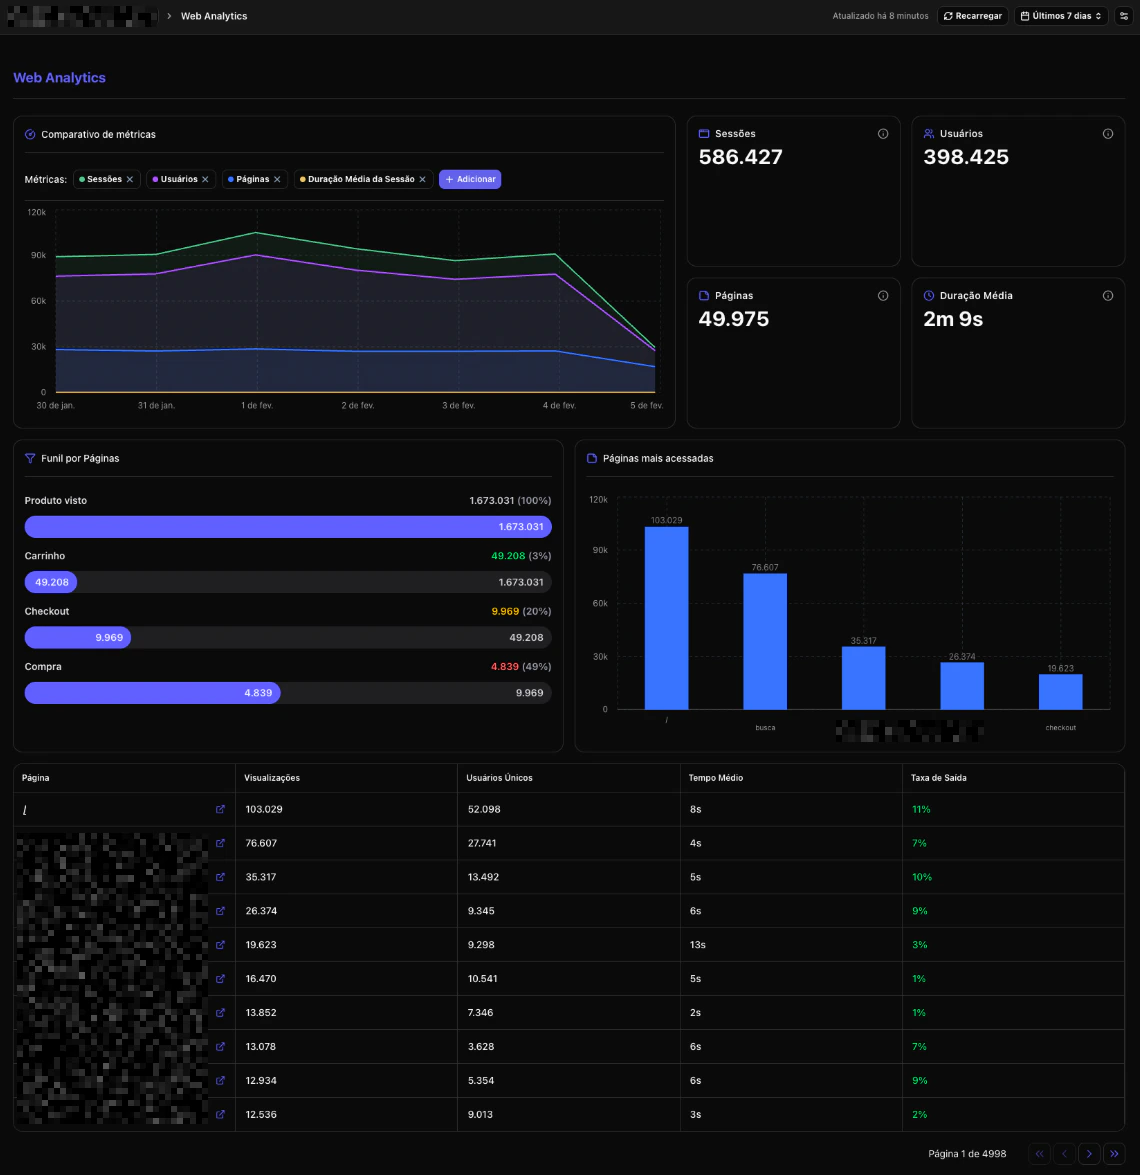Remove the Páginas metric chip
The width and height of the screenshot is (1140, 1175).
[x=277, y=179]
